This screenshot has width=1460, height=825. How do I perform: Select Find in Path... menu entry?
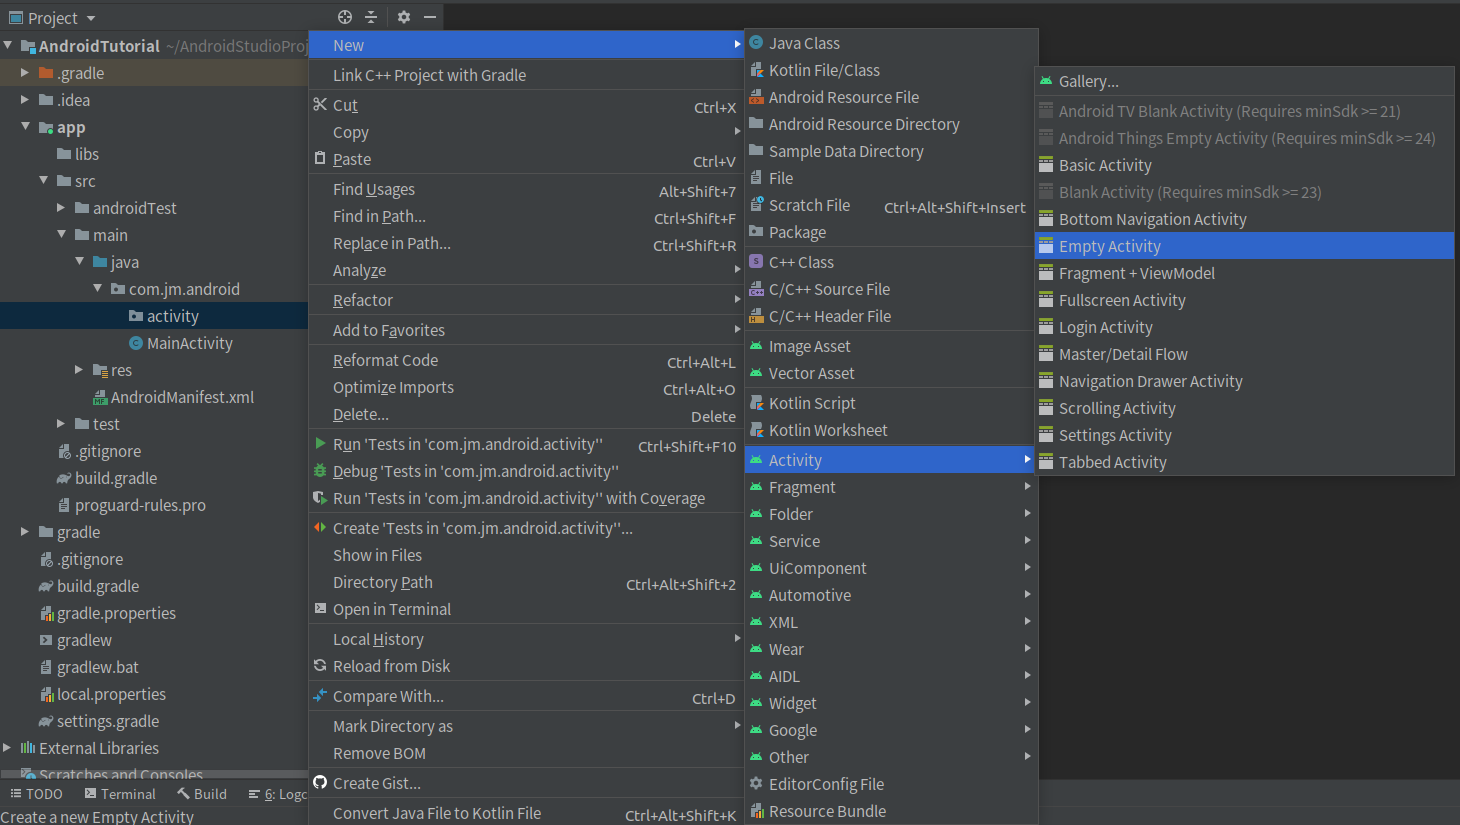pyautogui.click(x=527, y=216)
